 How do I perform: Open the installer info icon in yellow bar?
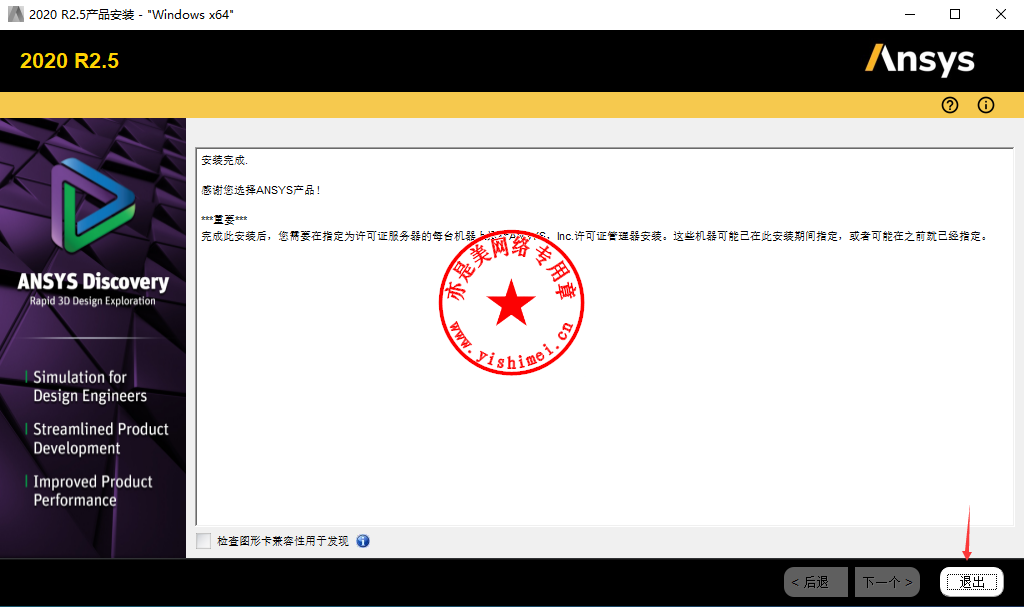click(x=985, y=105)
